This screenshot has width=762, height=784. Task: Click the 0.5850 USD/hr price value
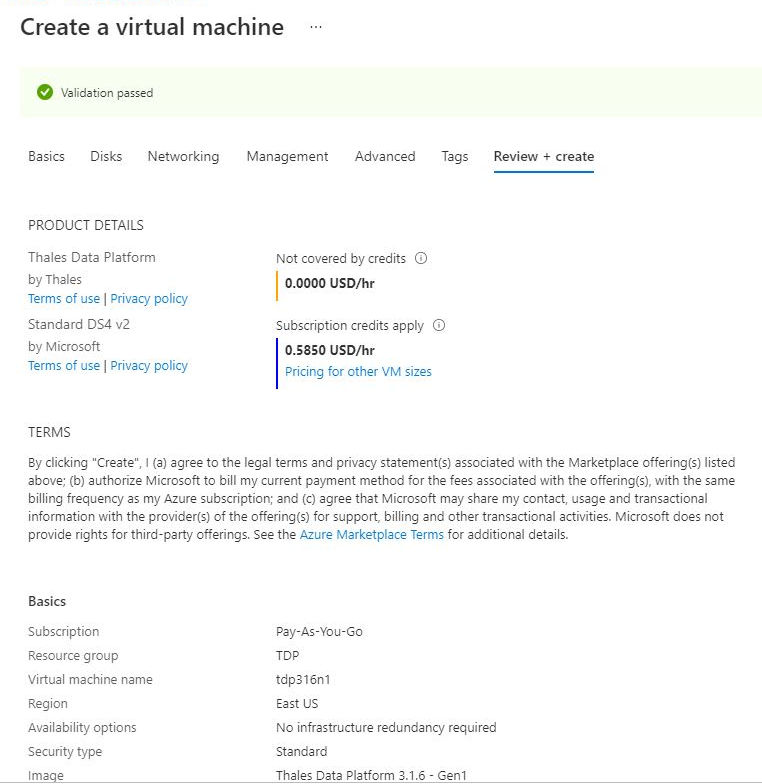[x=330, y=350]
